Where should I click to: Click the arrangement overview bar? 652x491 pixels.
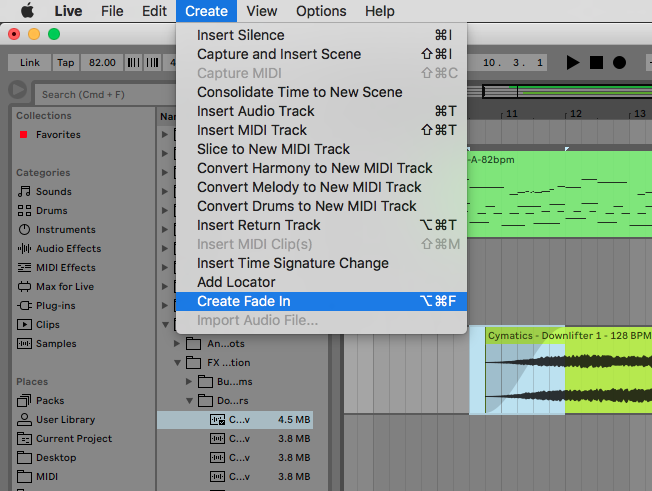[x=559, y=91]
